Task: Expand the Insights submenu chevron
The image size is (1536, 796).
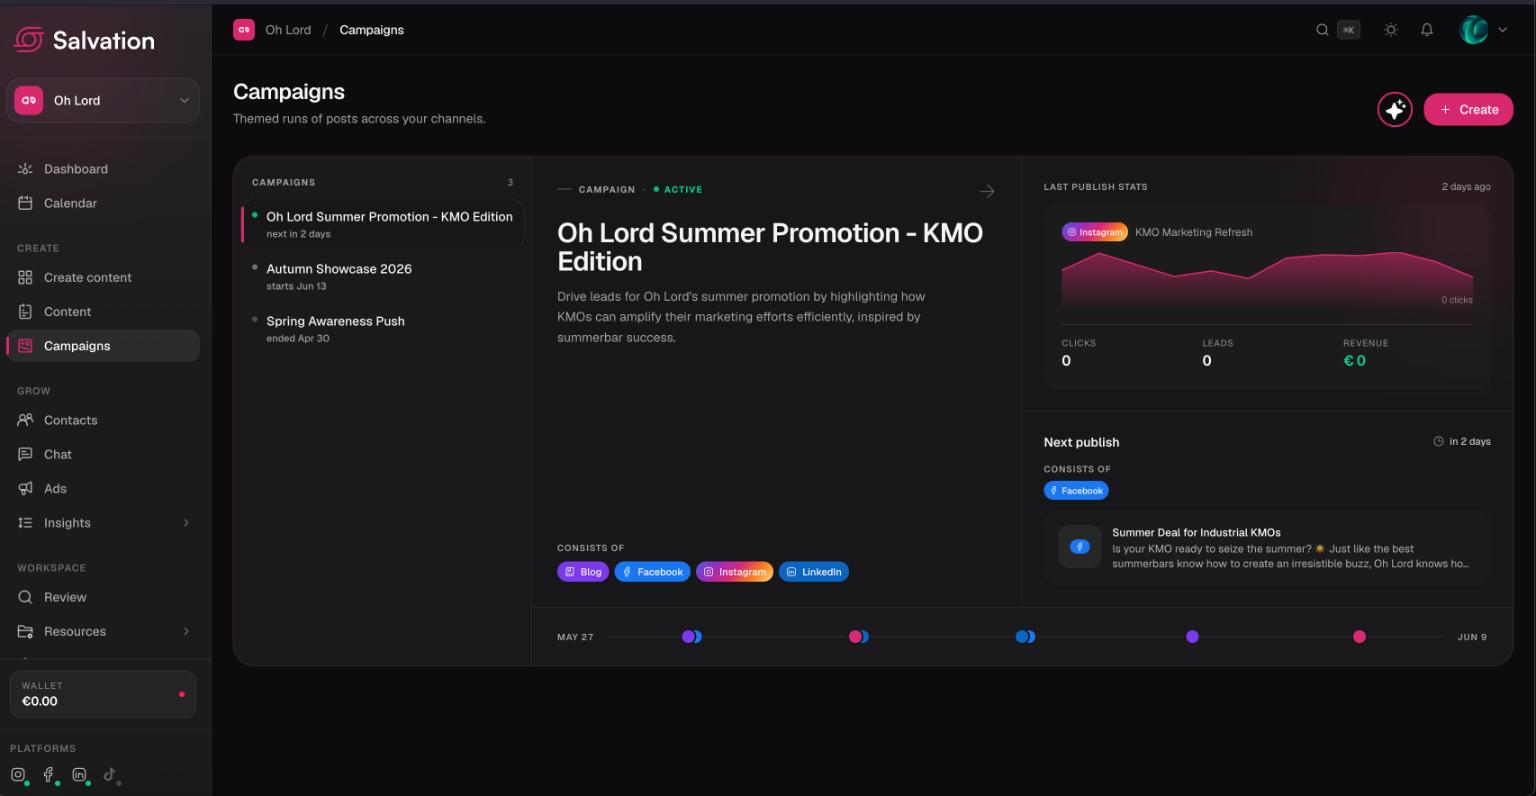Action: [x=186, y=523]
